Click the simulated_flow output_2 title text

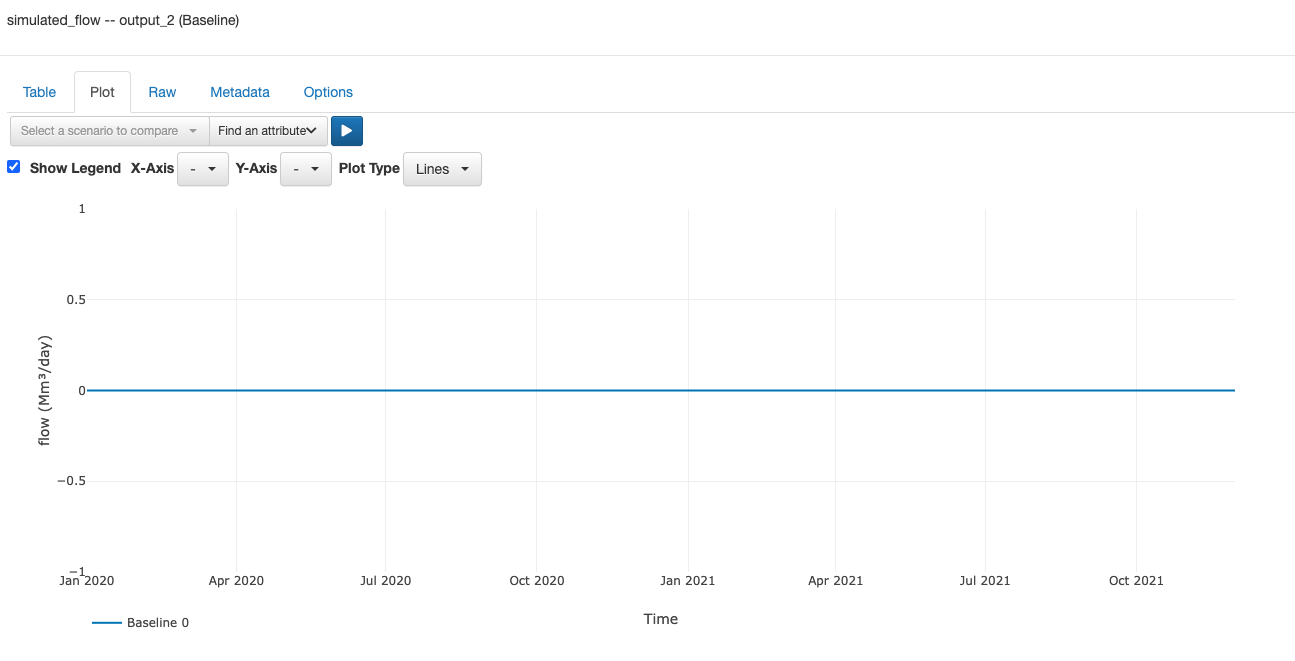(123, 20)
